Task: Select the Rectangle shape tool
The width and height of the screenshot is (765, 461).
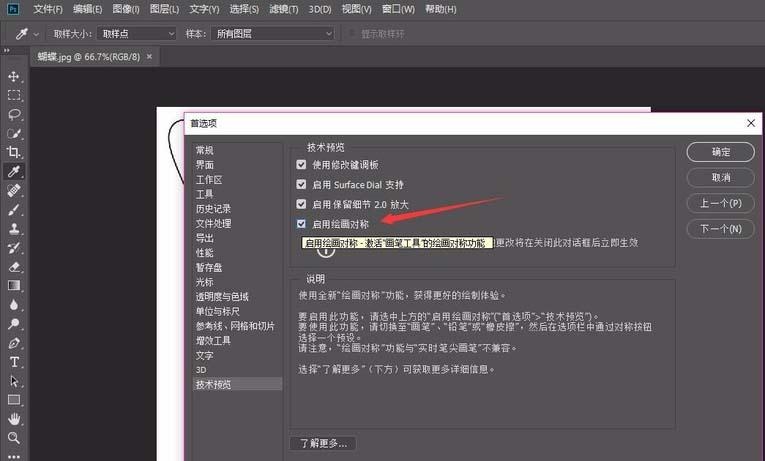Action: point(14,400)
